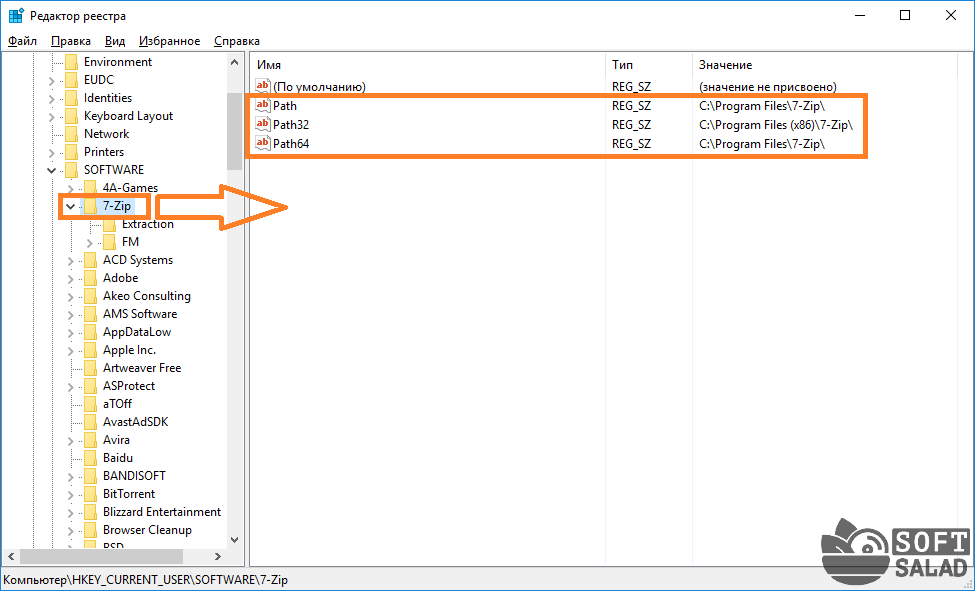Click the tree's vertical scrollbar down arrow
Image resolution: width=975 pixels, height=591 pixels.
coord(234,539)
